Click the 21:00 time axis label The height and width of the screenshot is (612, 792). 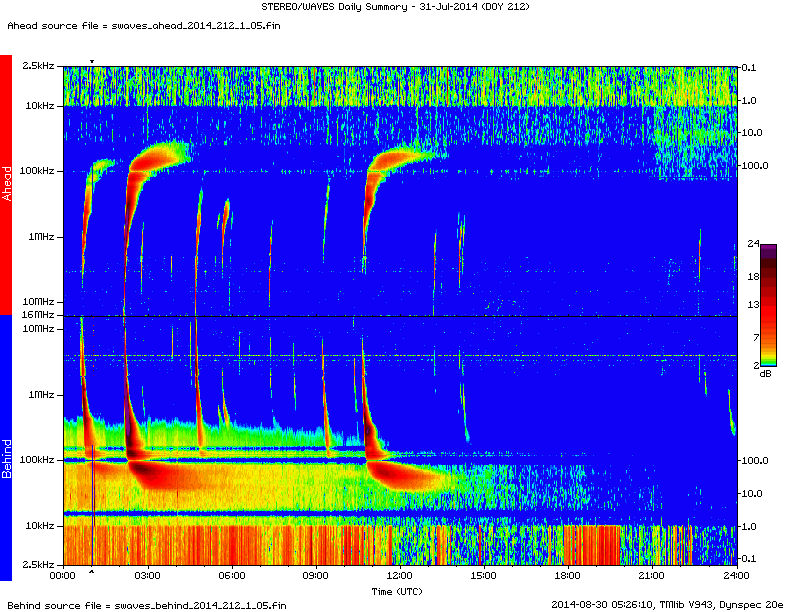[x=652, y=576]
